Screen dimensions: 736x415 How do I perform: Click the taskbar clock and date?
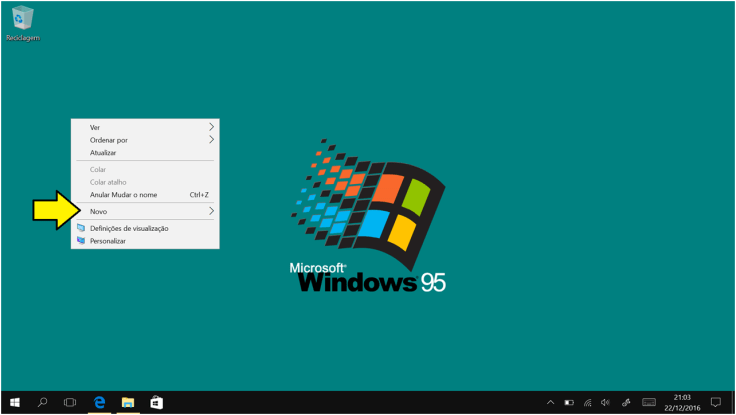coord(682,402)
